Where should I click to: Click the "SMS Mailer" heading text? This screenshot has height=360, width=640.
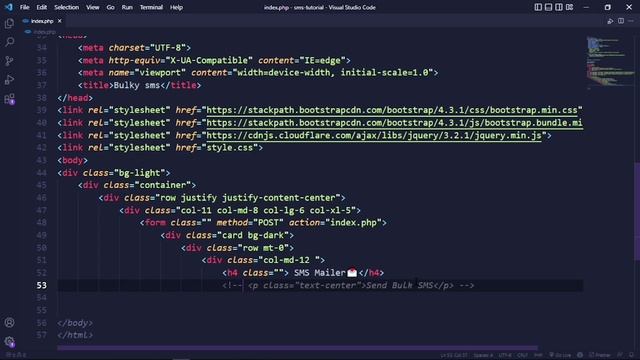click(320, 273)
